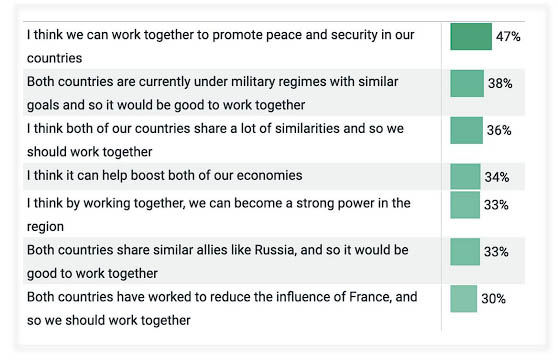Click the 36% value label
558x364 pixels.
[x=499, y=130]
